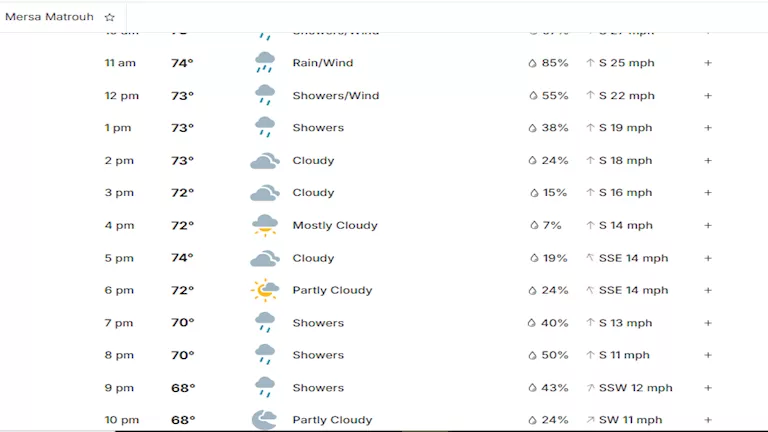This screenshot has width=768, height=432.
Task: Click the S 25 mph wind reading
Action: pos(626,63)
